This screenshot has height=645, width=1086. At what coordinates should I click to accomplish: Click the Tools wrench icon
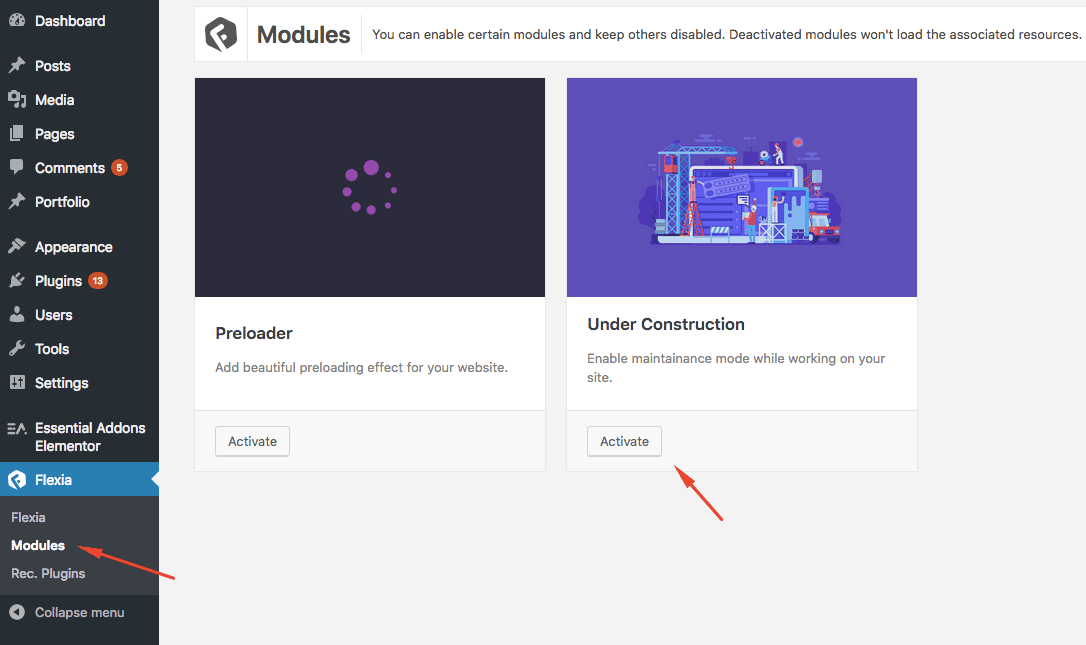(17, 348)
